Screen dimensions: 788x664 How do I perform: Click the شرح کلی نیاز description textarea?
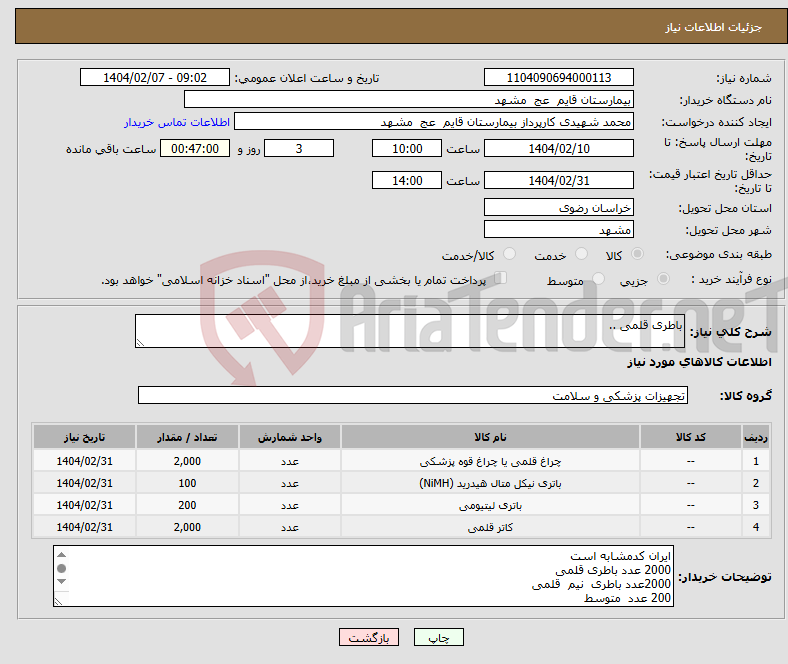410,331
